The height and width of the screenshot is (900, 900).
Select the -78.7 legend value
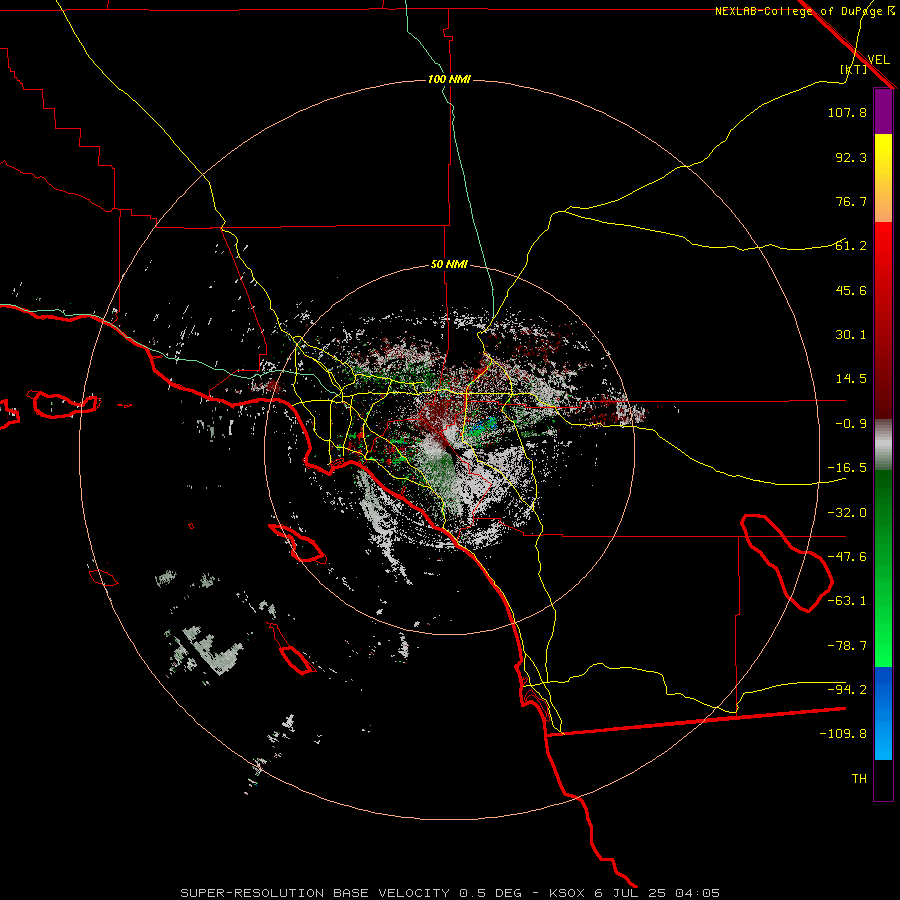pyautogui.click(x=847, y=646)
